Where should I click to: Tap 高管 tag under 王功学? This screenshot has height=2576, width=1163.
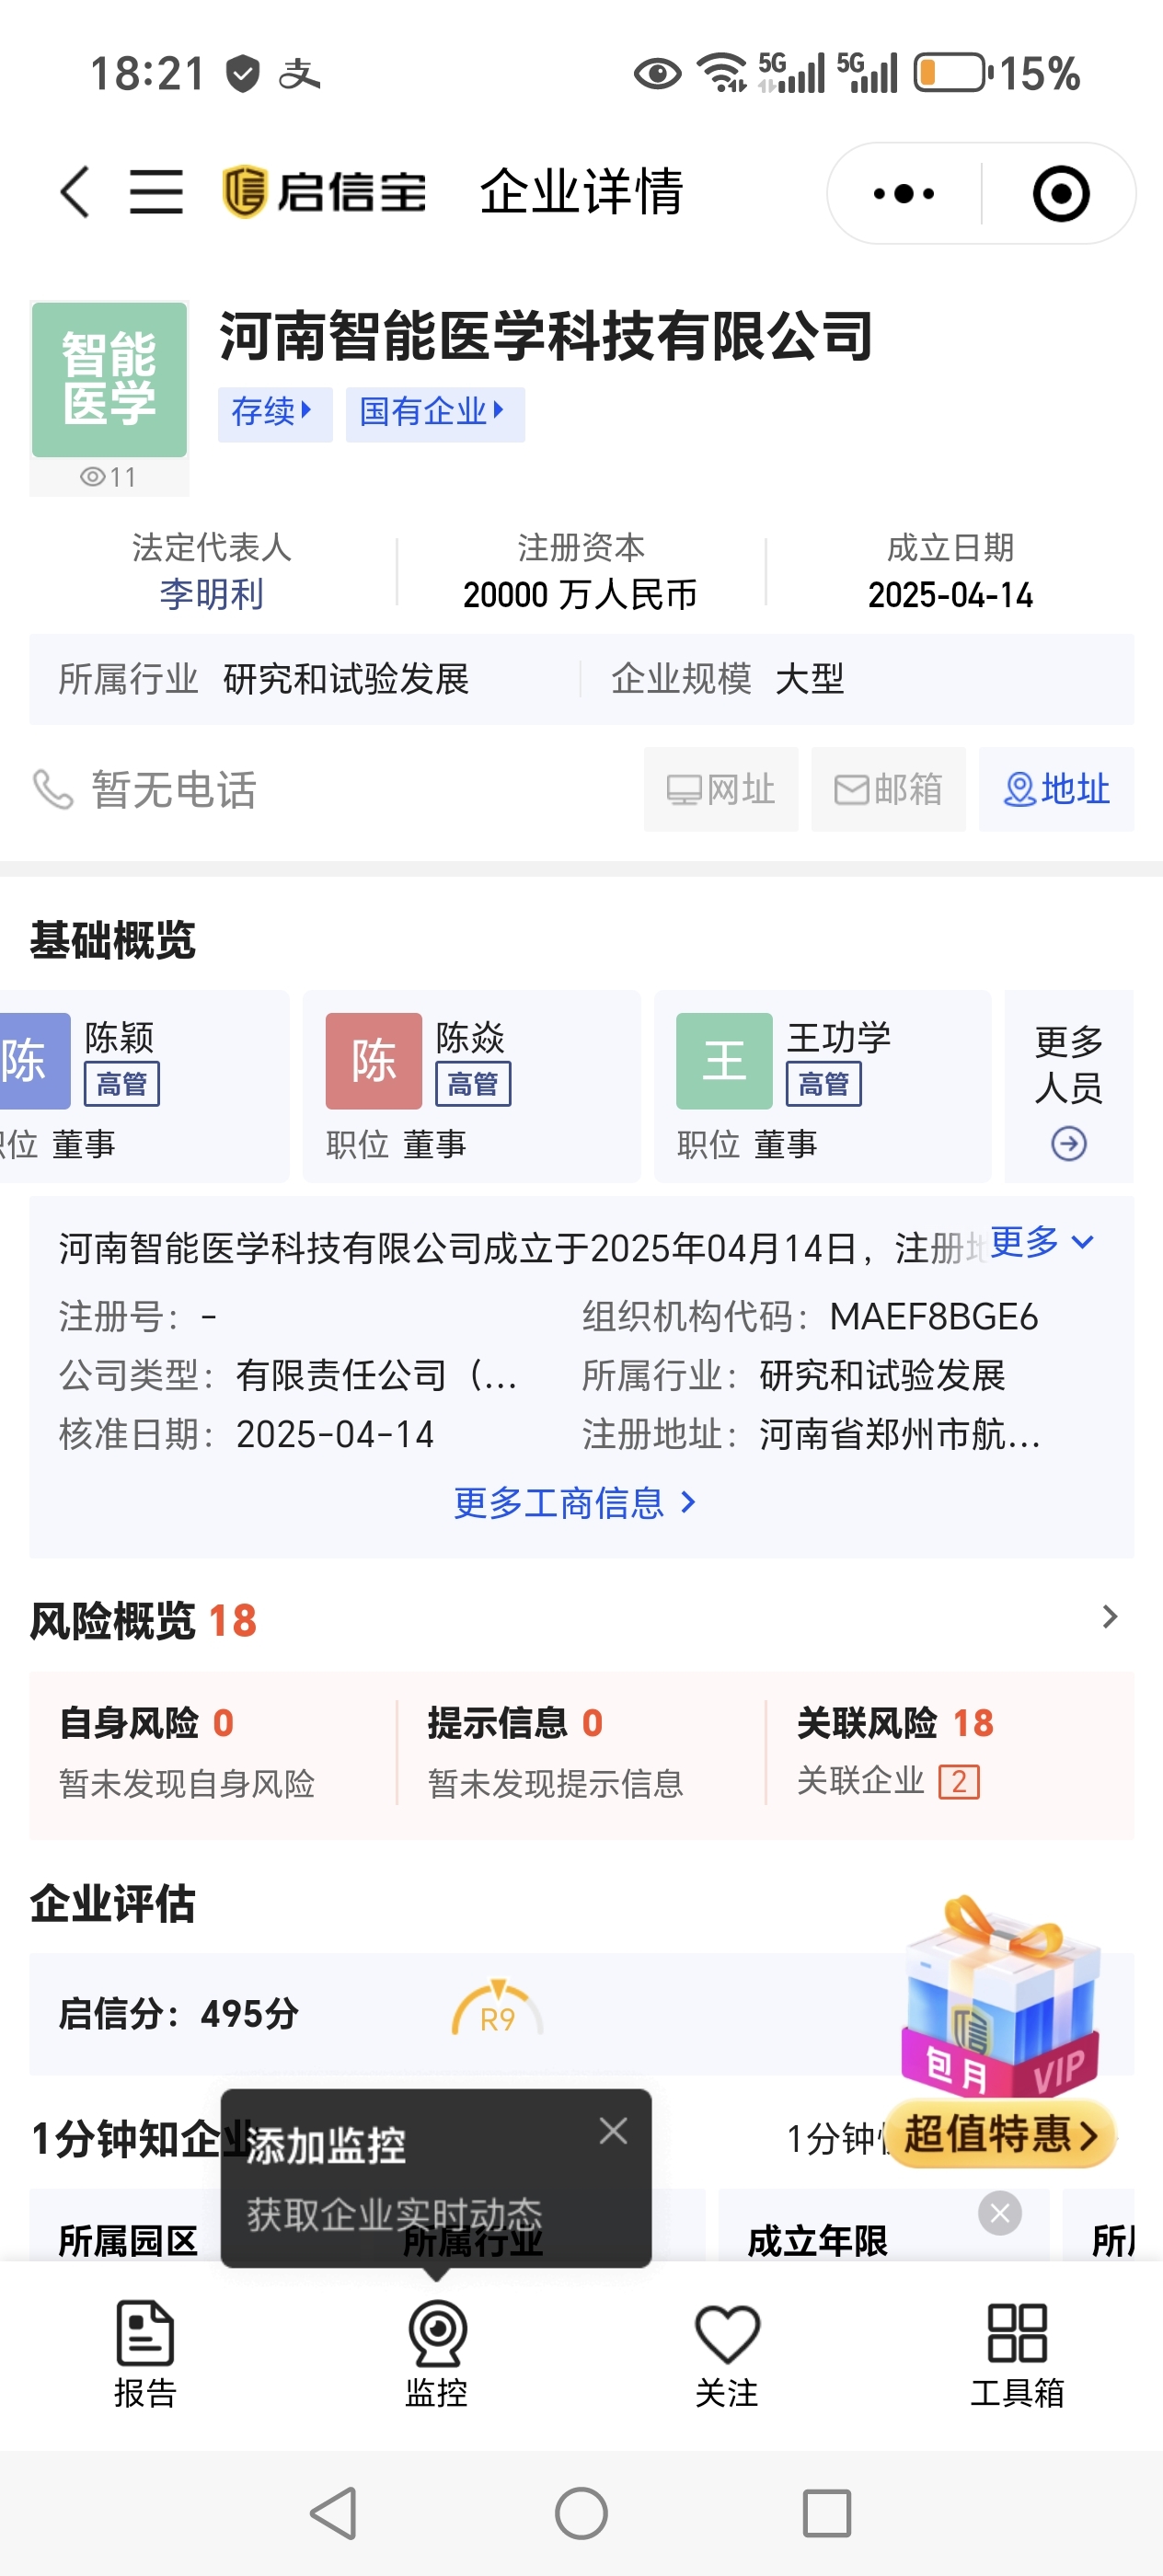coord(824,1084)
